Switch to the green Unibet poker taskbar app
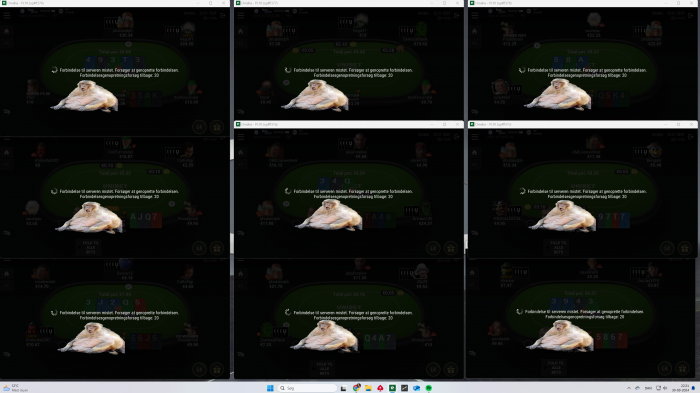Image resolution: width=700 pixels, height=393 pixels. [392, 388]
